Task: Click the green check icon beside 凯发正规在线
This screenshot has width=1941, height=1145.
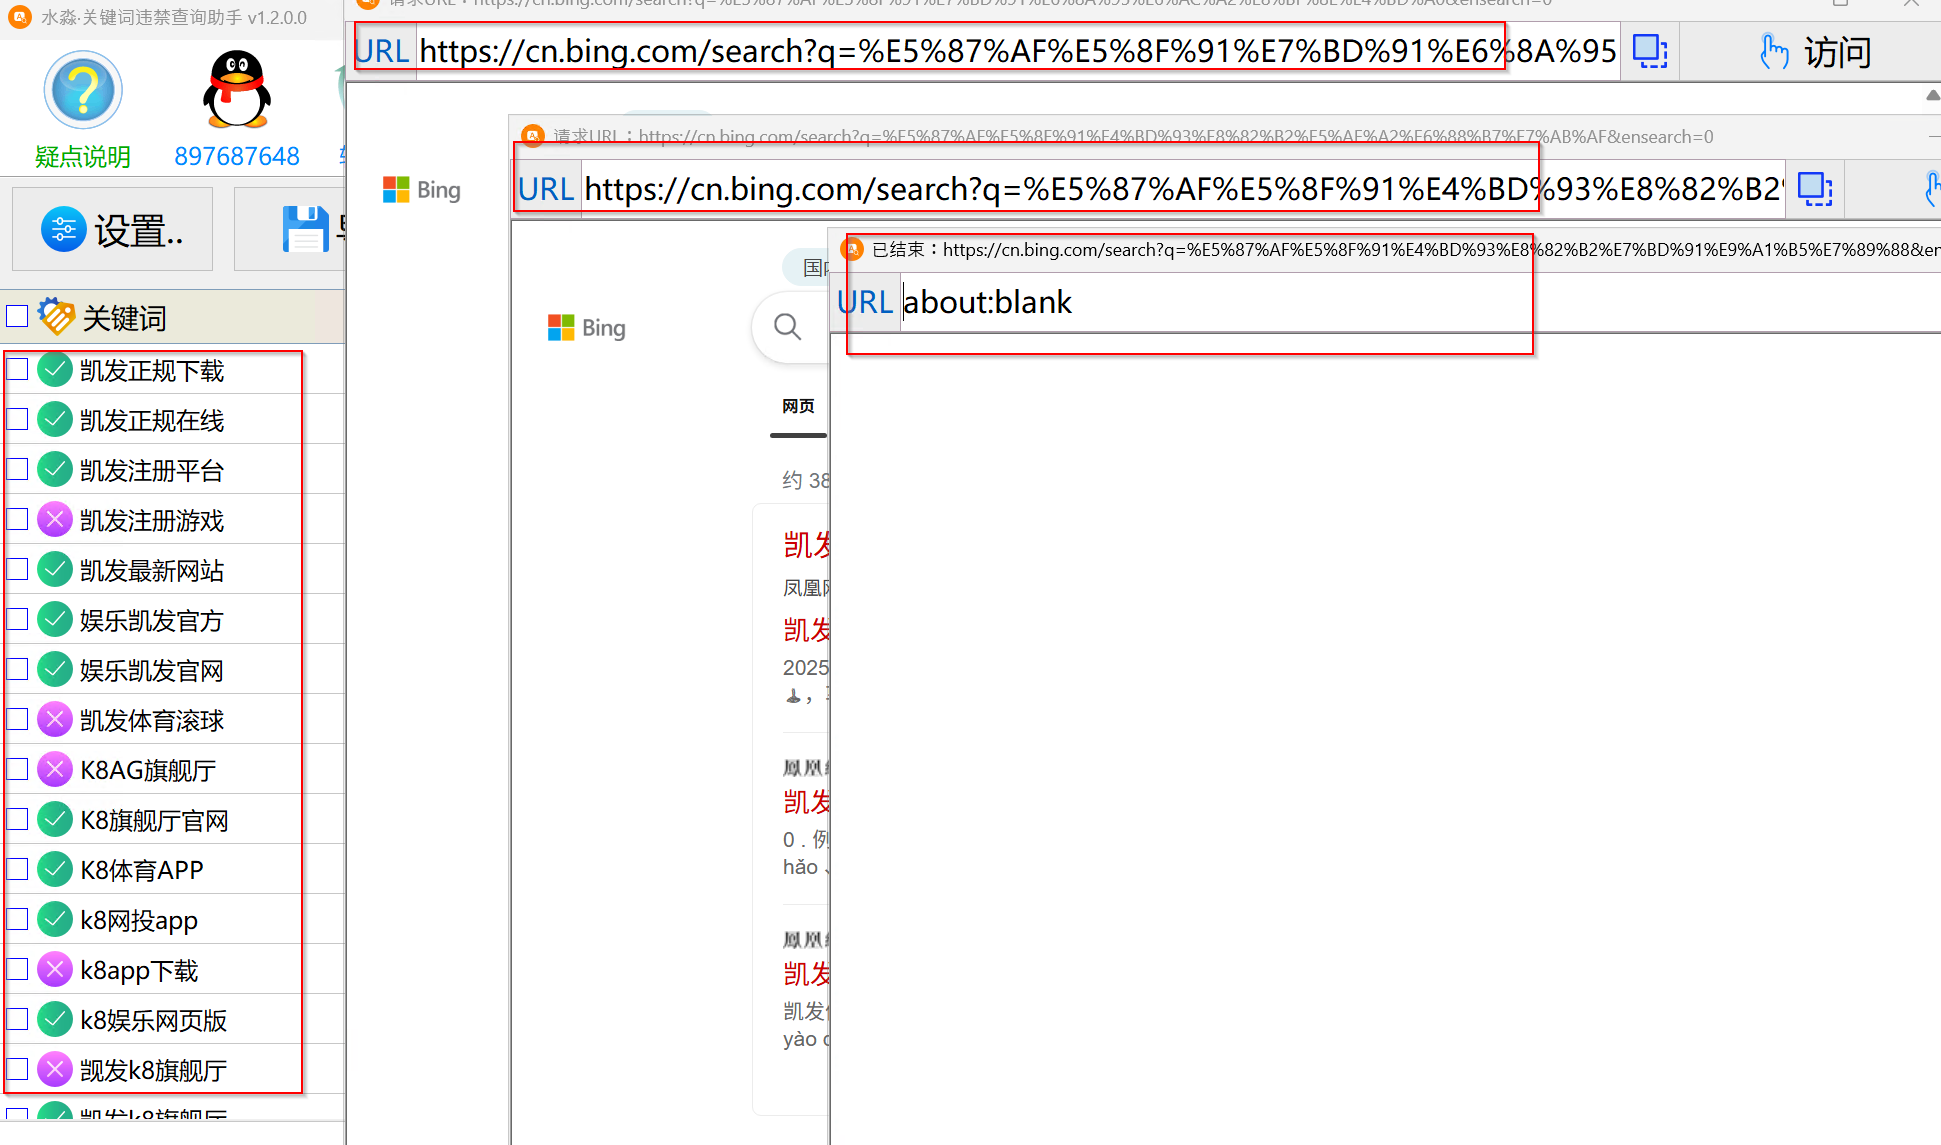Action: point(55,420)
